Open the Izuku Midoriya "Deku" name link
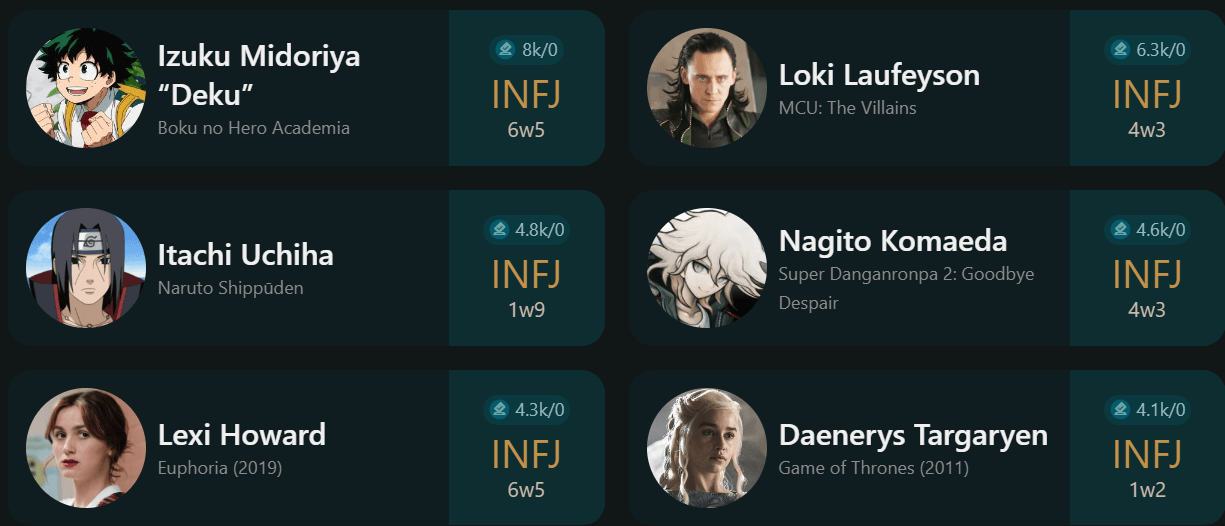This screenshot has height=526, width=1225. 258,74
